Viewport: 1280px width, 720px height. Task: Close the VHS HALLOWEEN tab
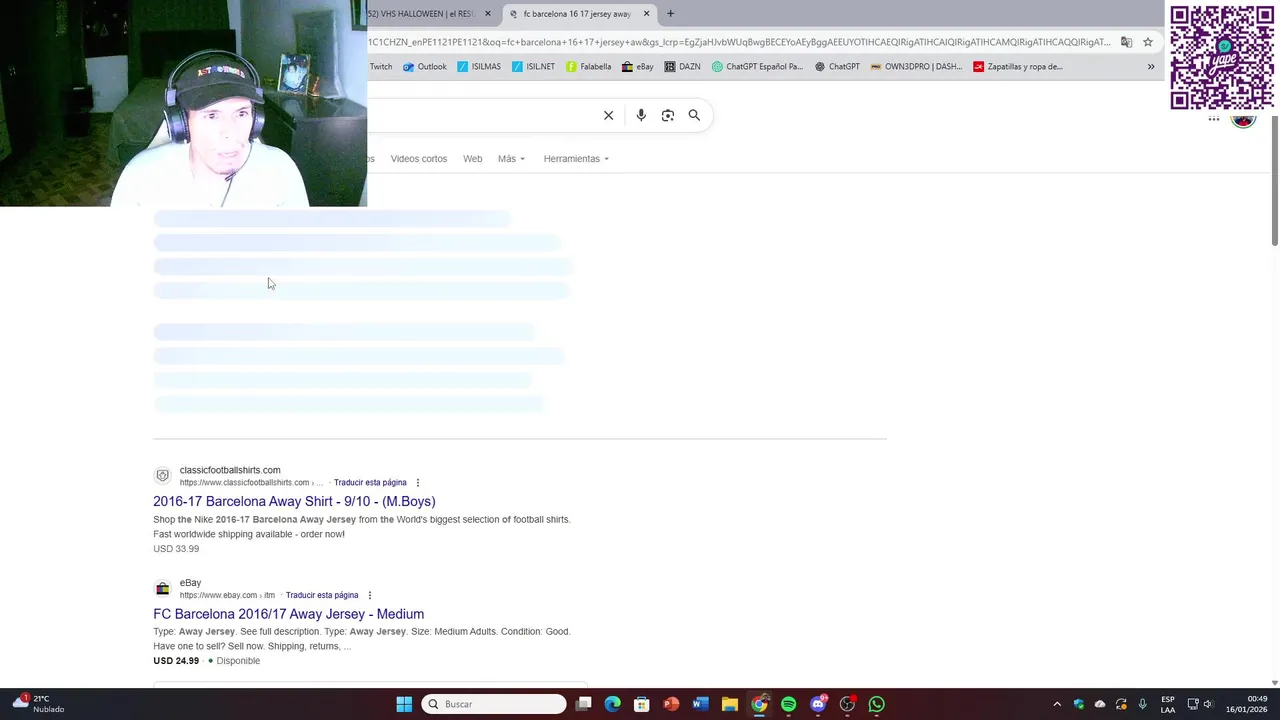488,13
